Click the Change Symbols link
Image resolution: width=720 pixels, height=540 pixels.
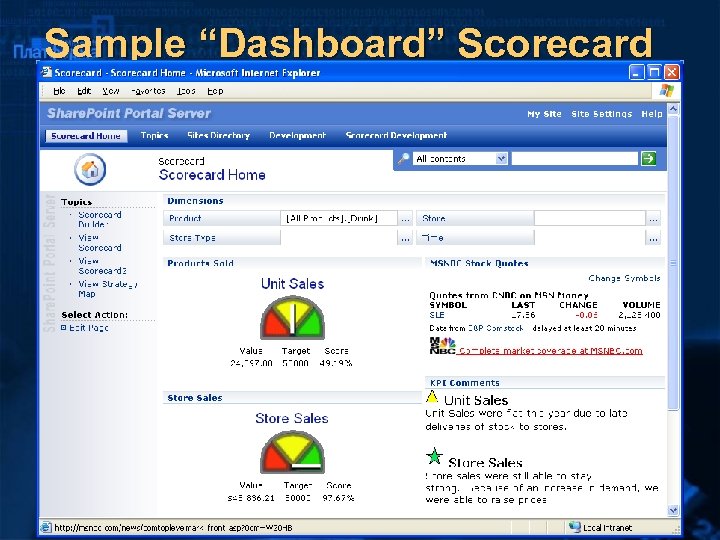click(x=624, y=278)
